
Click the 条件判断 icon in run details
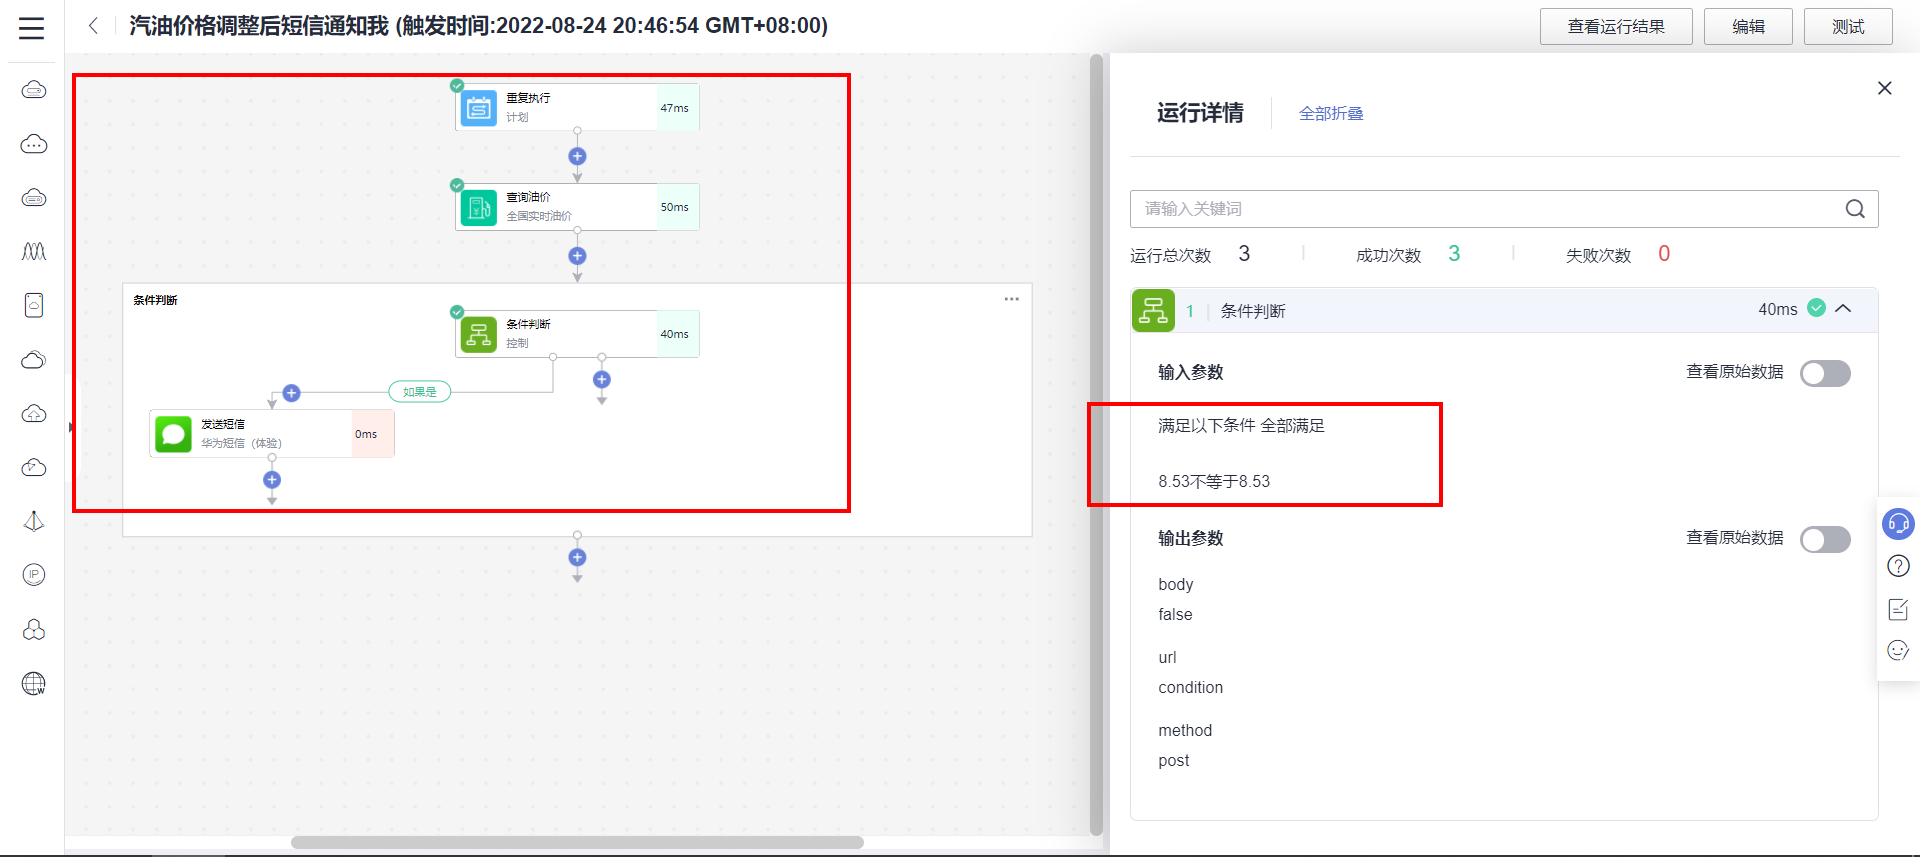[1153, 310]
